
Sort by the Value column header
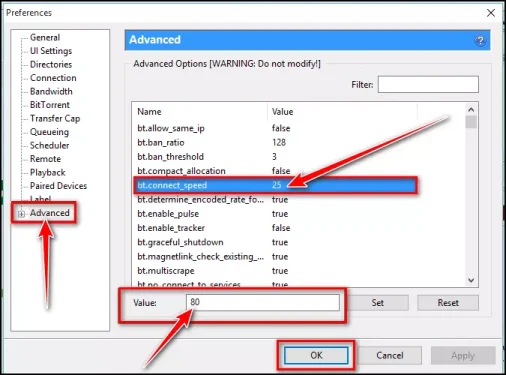coord(342,112)
